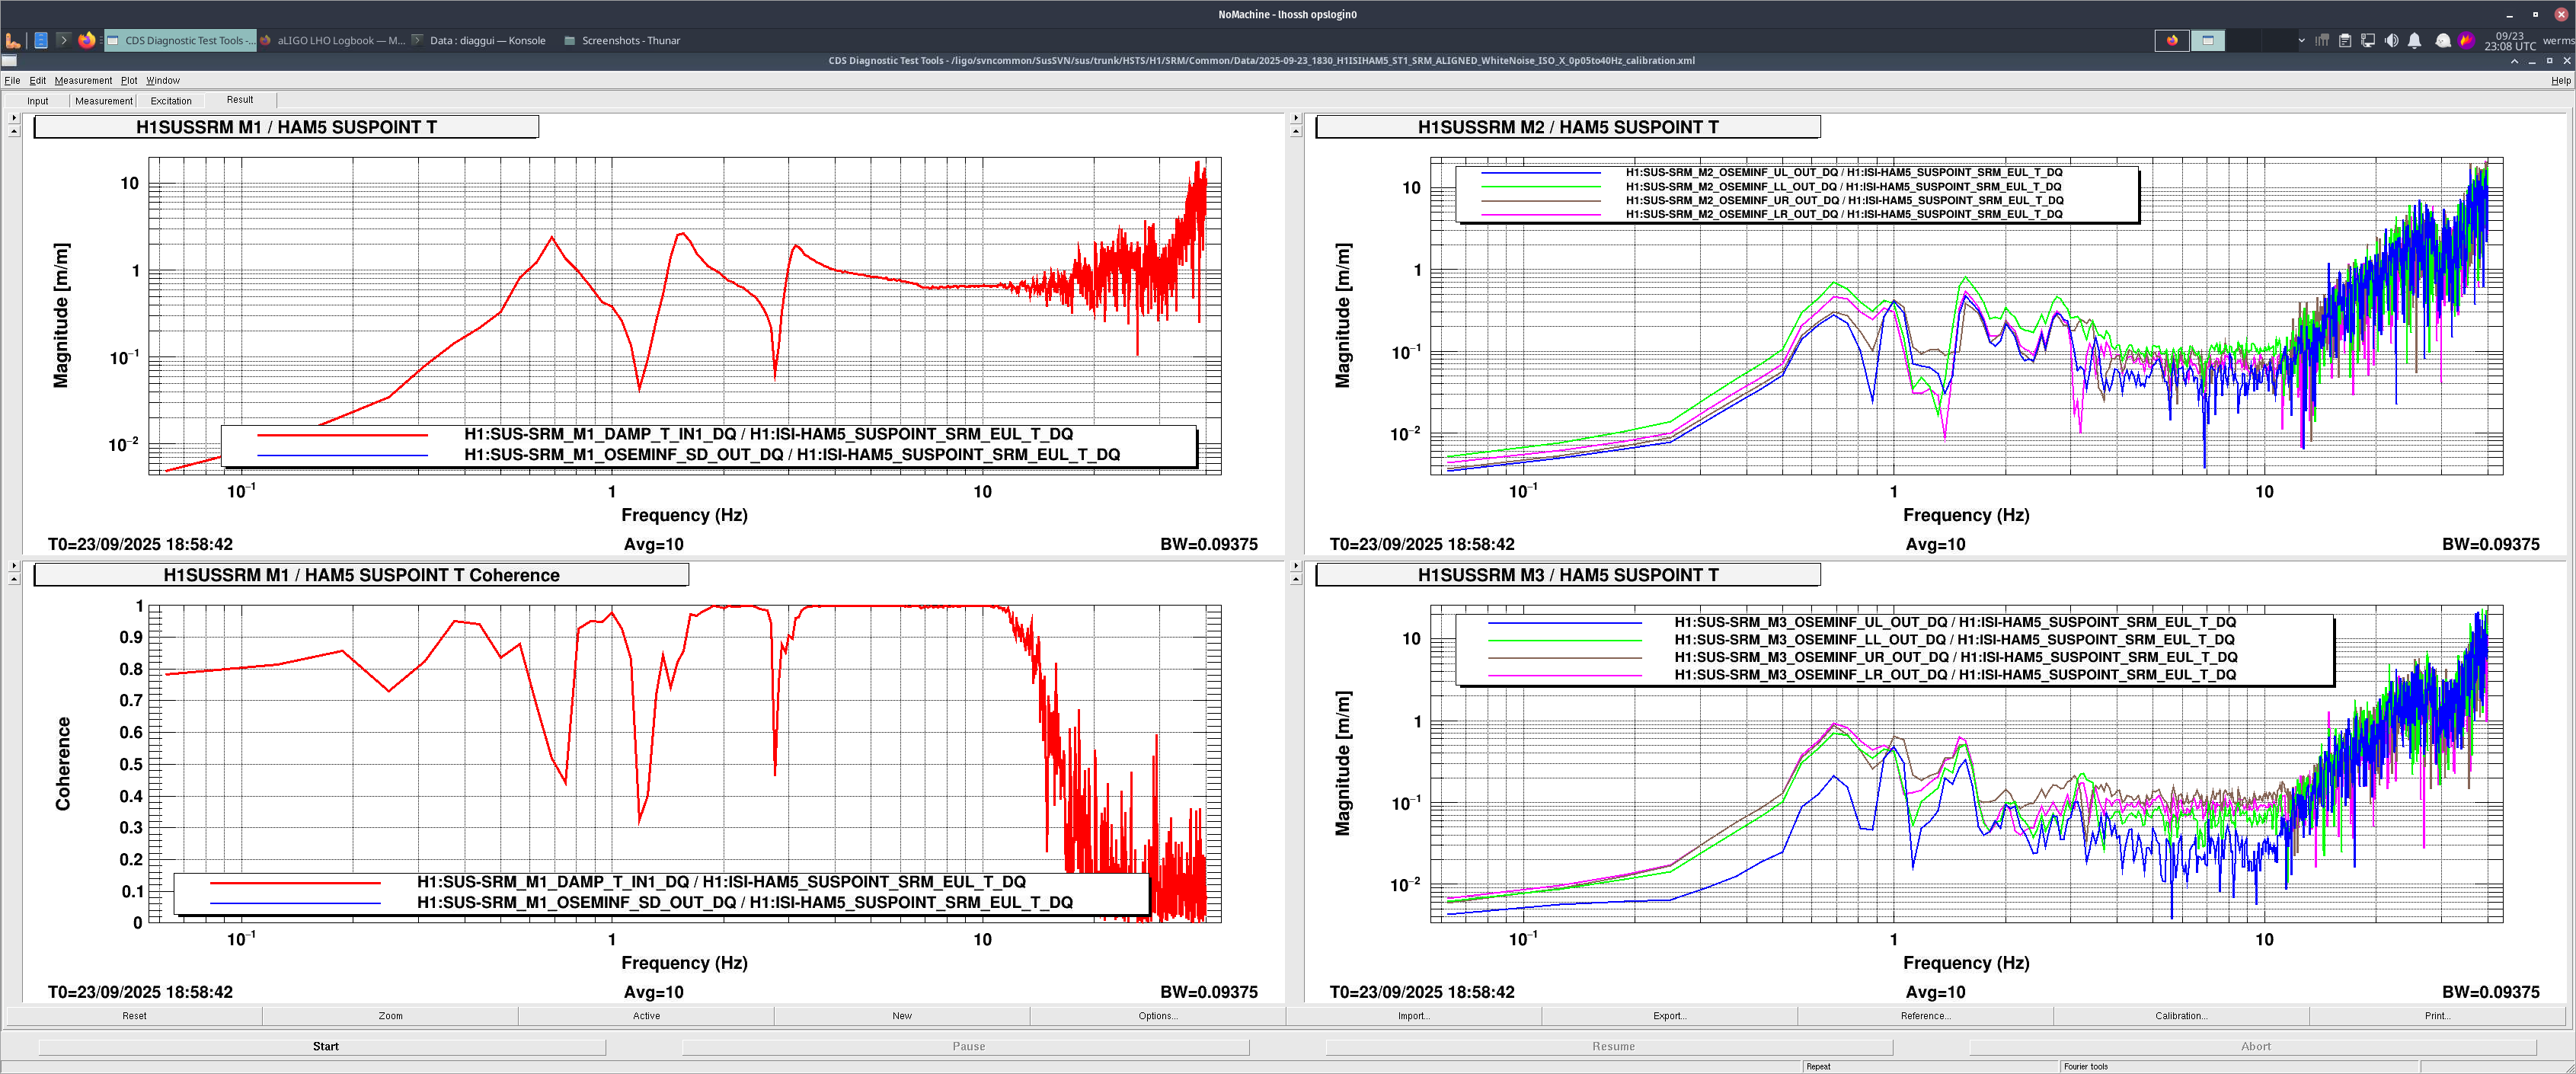
Task: Click the application menu foot icon
Action: [x=13, y=40]
